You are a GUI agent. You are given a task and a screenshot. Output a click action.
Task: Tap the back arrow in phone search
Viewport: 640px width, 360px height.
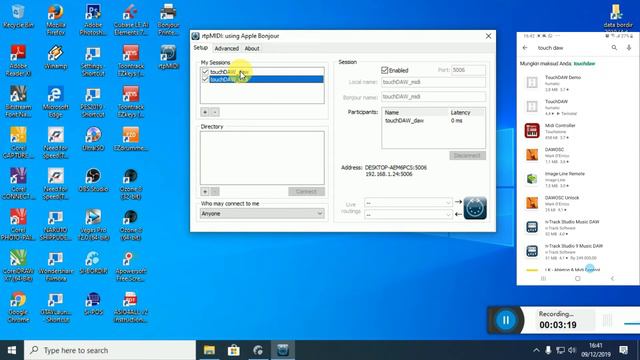coord(525,48)
